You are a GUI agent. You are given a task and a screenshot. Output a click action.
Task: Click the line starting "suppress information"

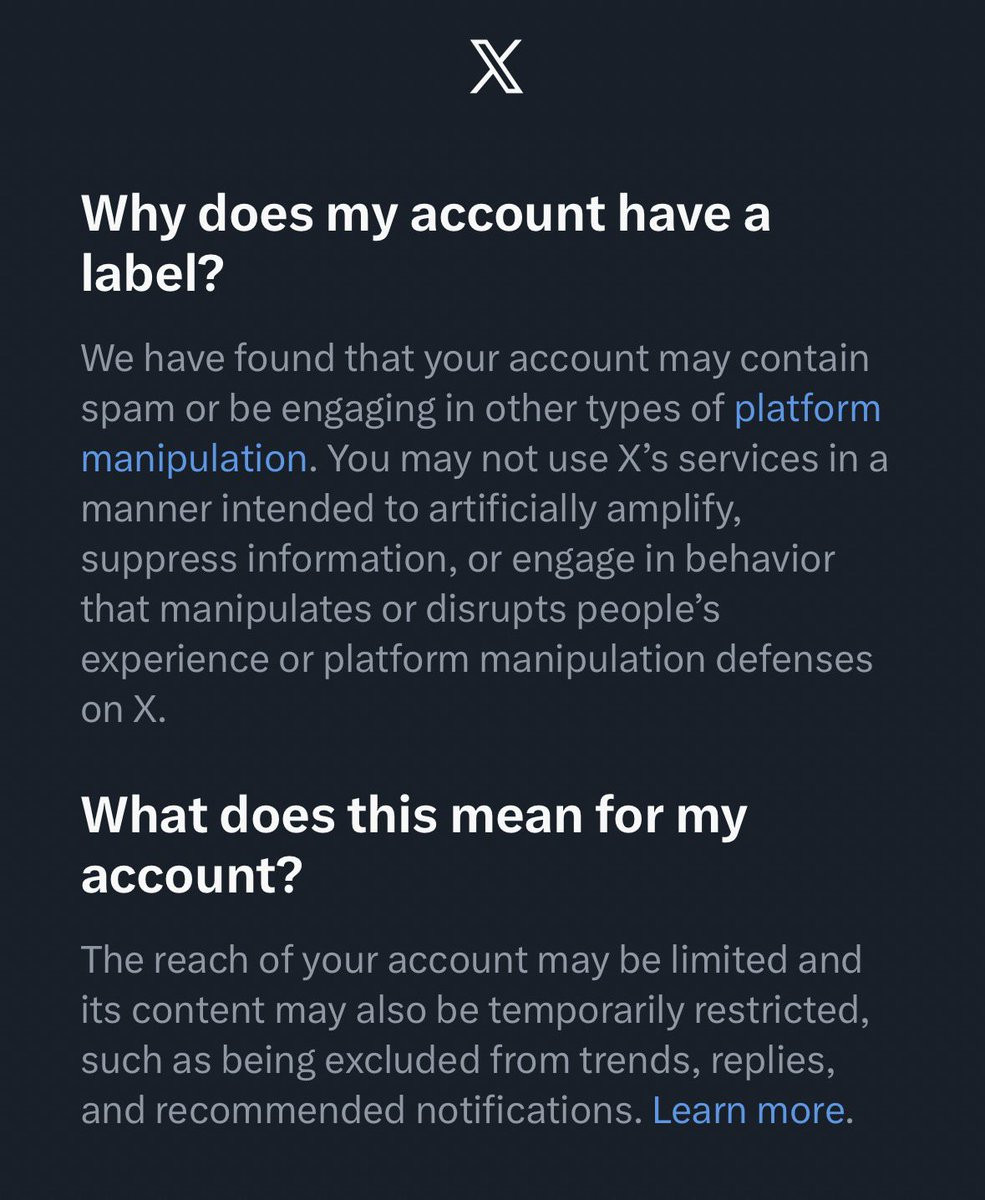457,559
